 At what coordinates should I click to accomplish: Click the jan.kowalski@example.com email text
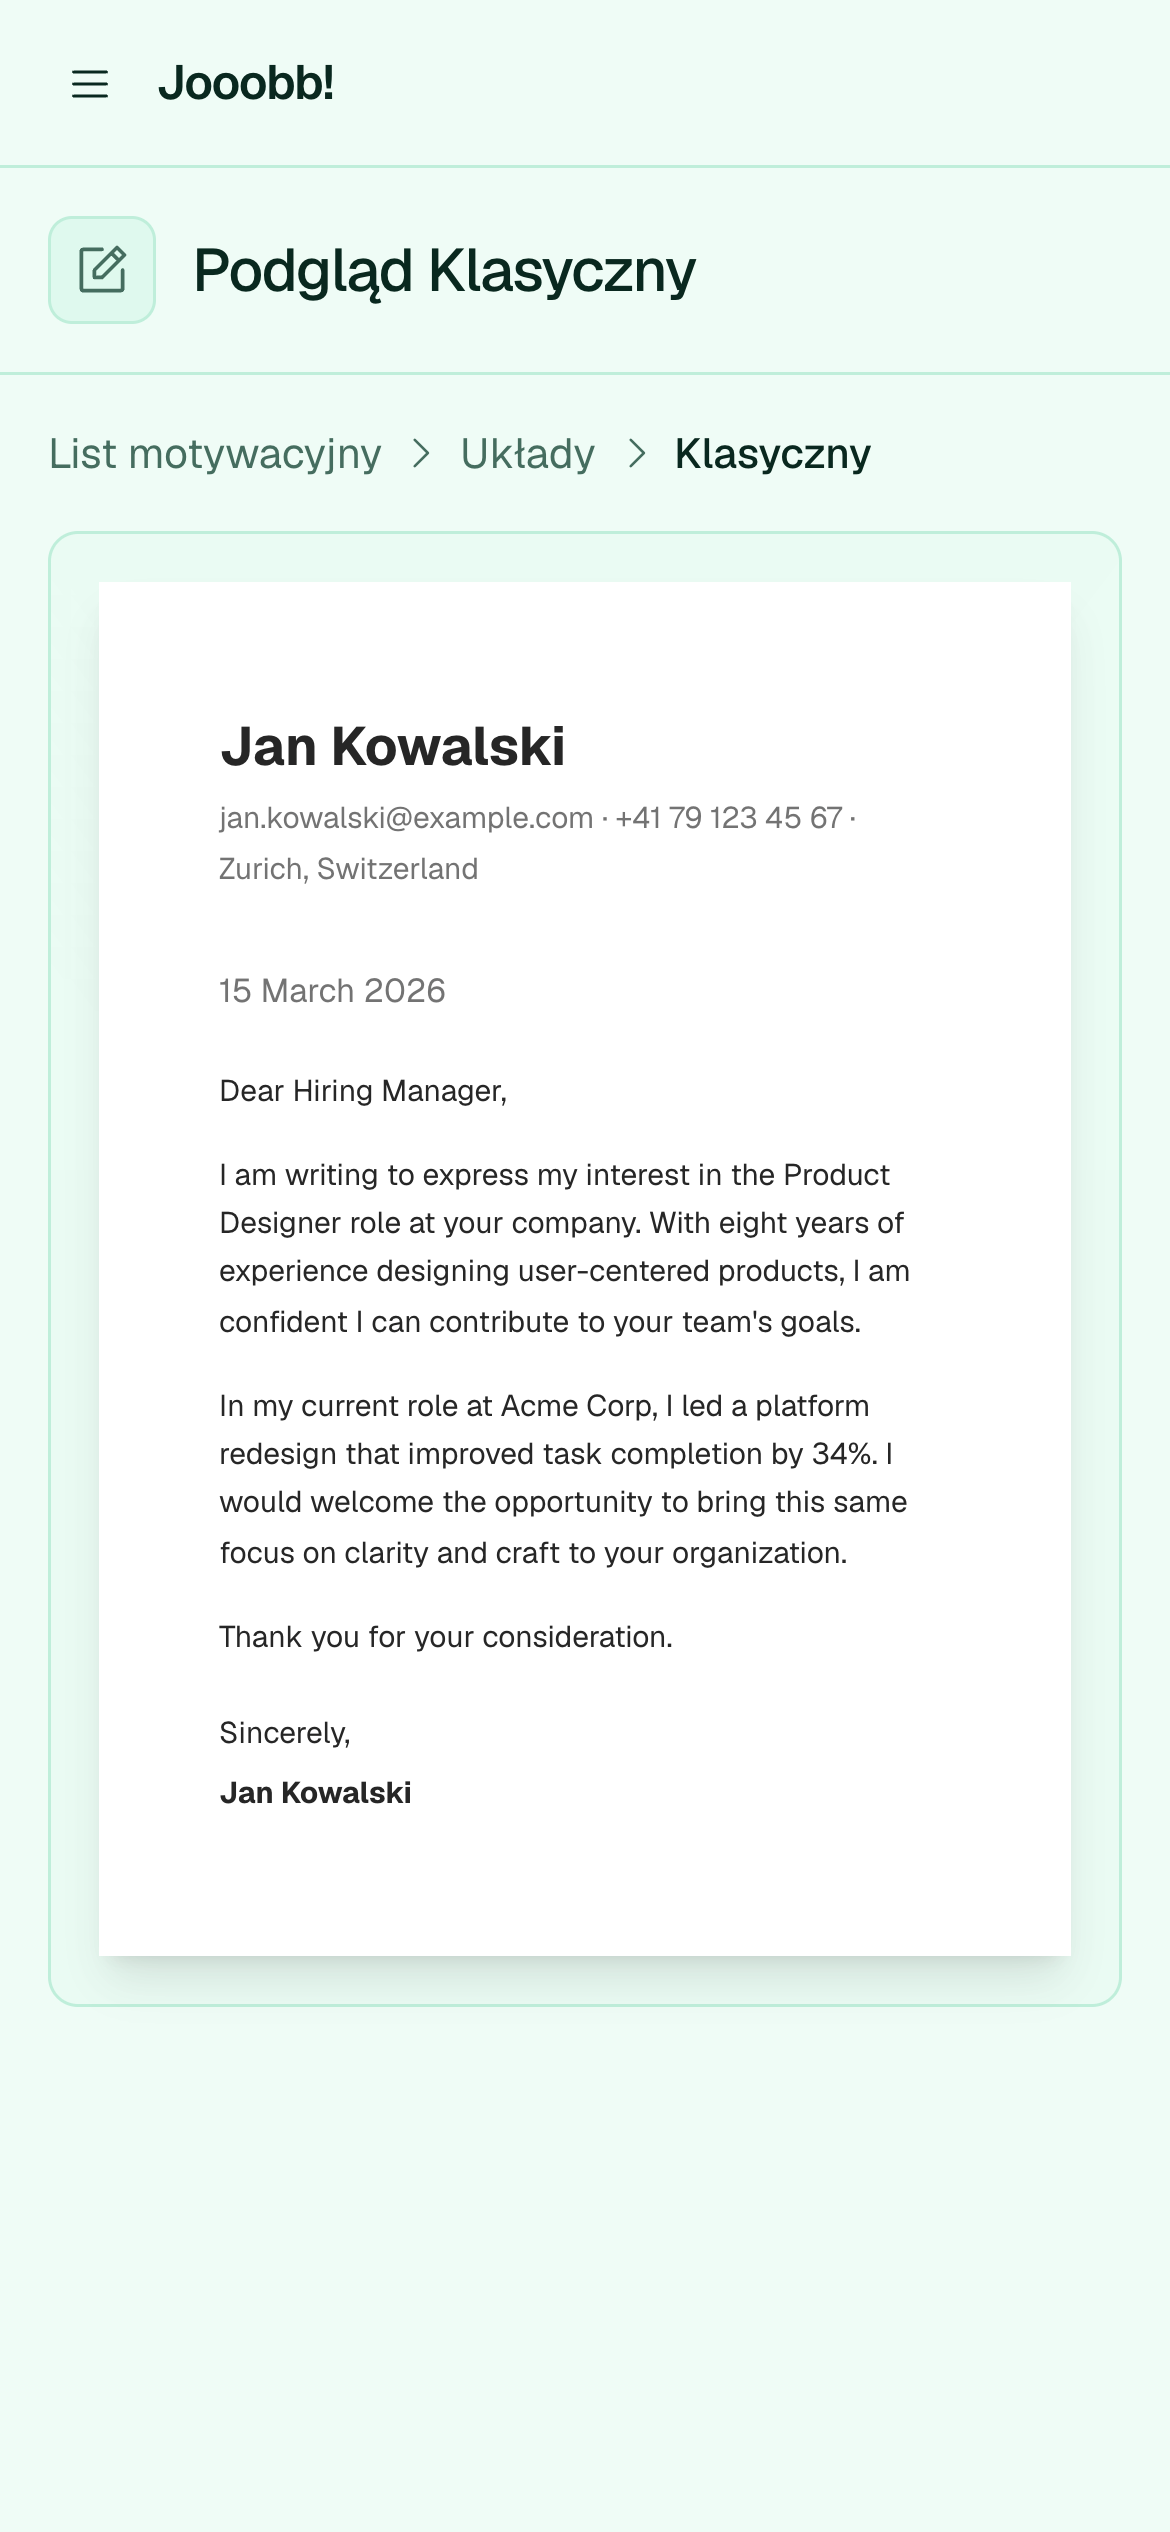[x=406, y=818]
